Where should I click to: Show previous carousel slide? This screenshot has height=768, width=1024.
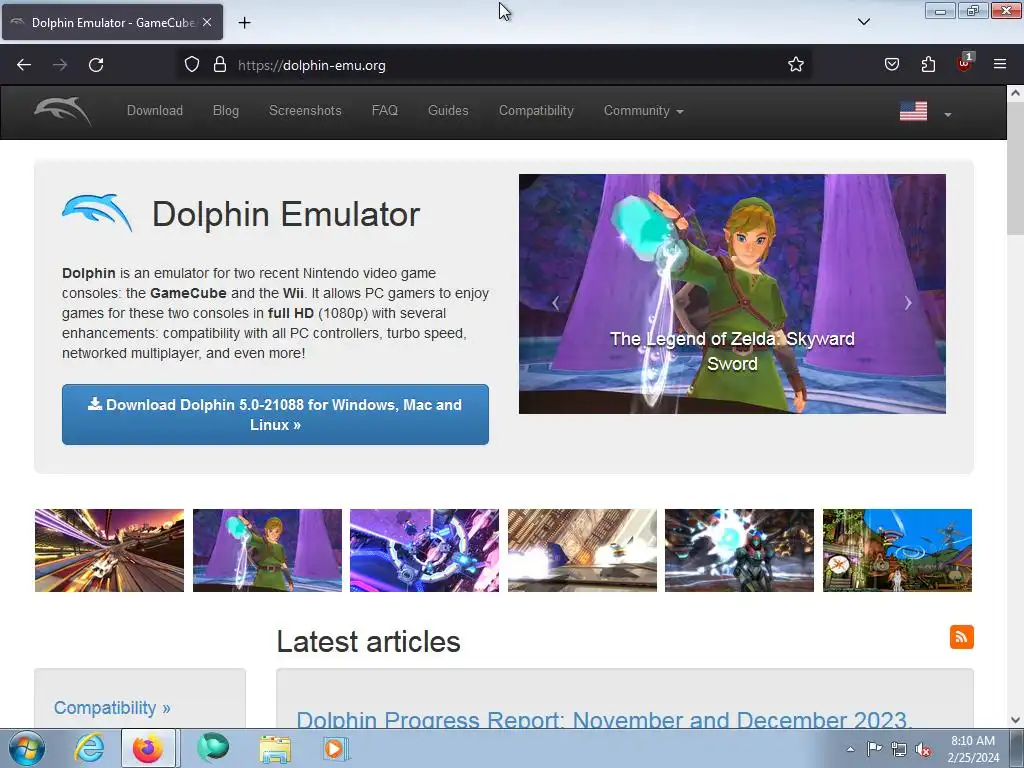pyautogui.click(x=556, y=303)
